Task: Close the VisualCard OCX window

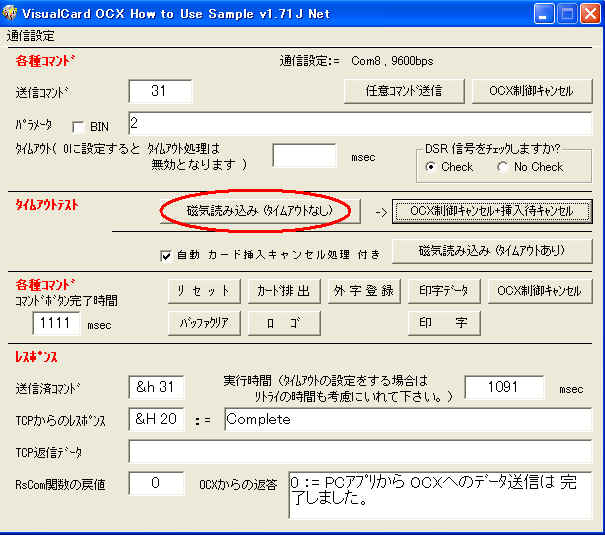Action: 590,14
